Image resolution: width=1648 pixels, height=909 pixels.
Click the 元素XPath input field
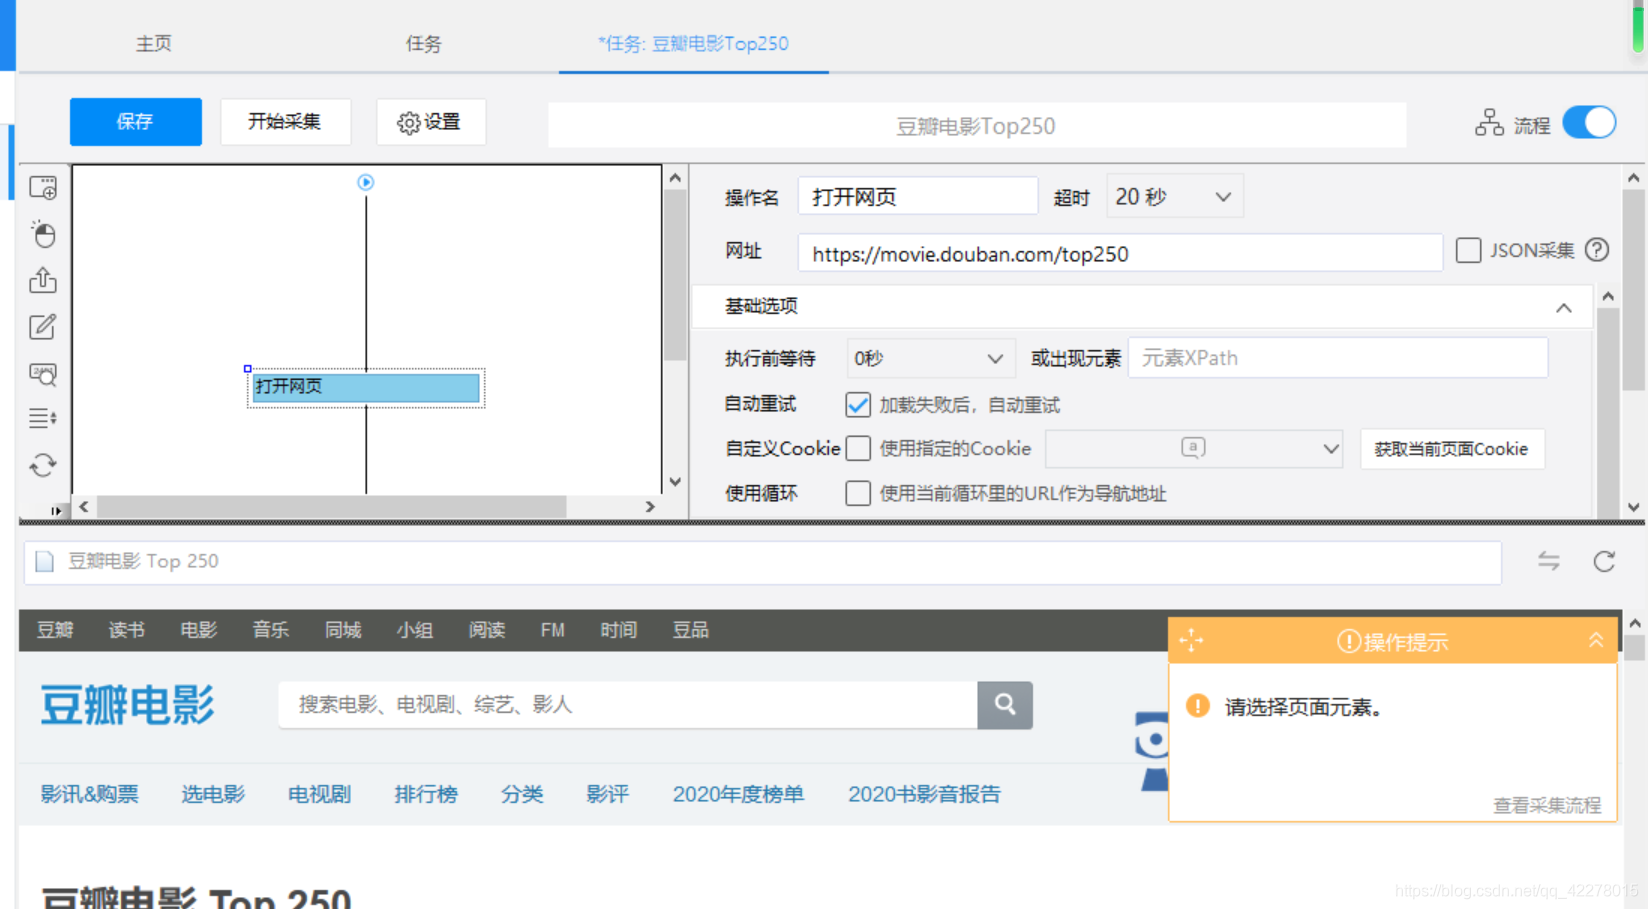click(1338, 358)
